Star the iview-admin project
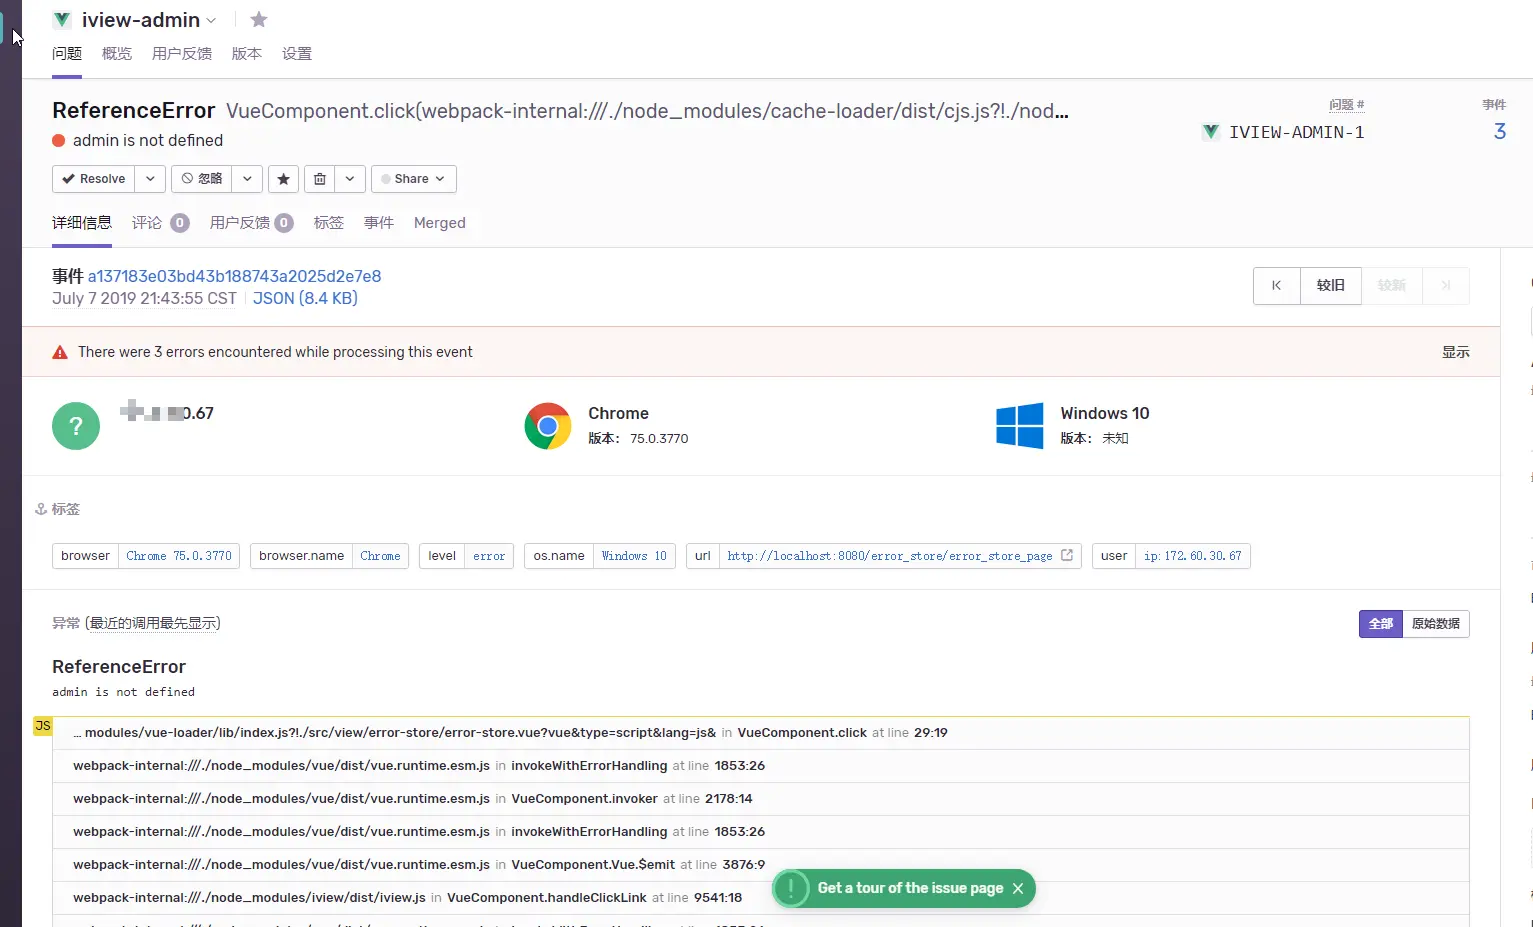The height and width of the screenshot is (927, 1533). (259, 19)
